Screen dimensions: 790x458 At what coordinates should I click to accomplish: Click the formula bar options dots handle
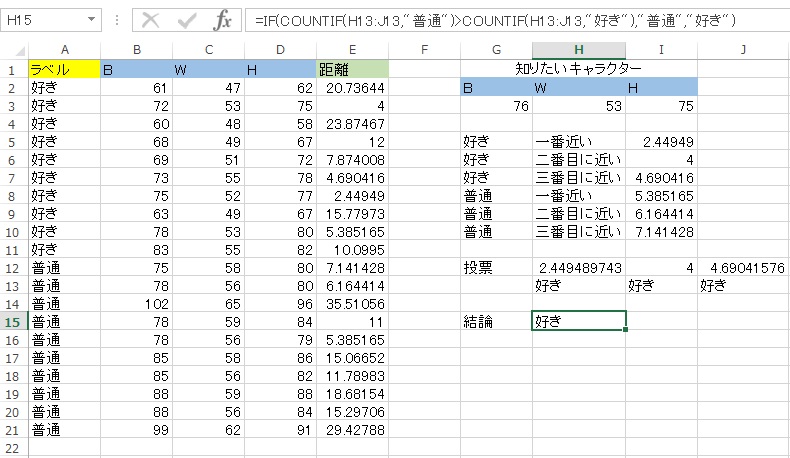tap(117, 20)
